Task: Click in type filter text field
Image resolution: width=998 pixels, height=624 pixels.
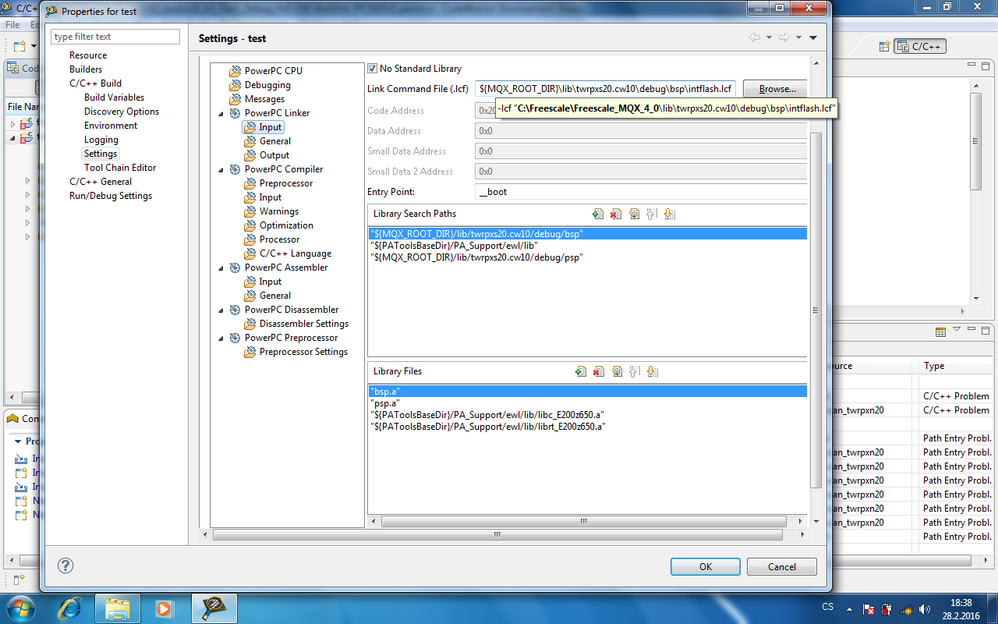Action: pyautogui.click(x=115, y=37)
